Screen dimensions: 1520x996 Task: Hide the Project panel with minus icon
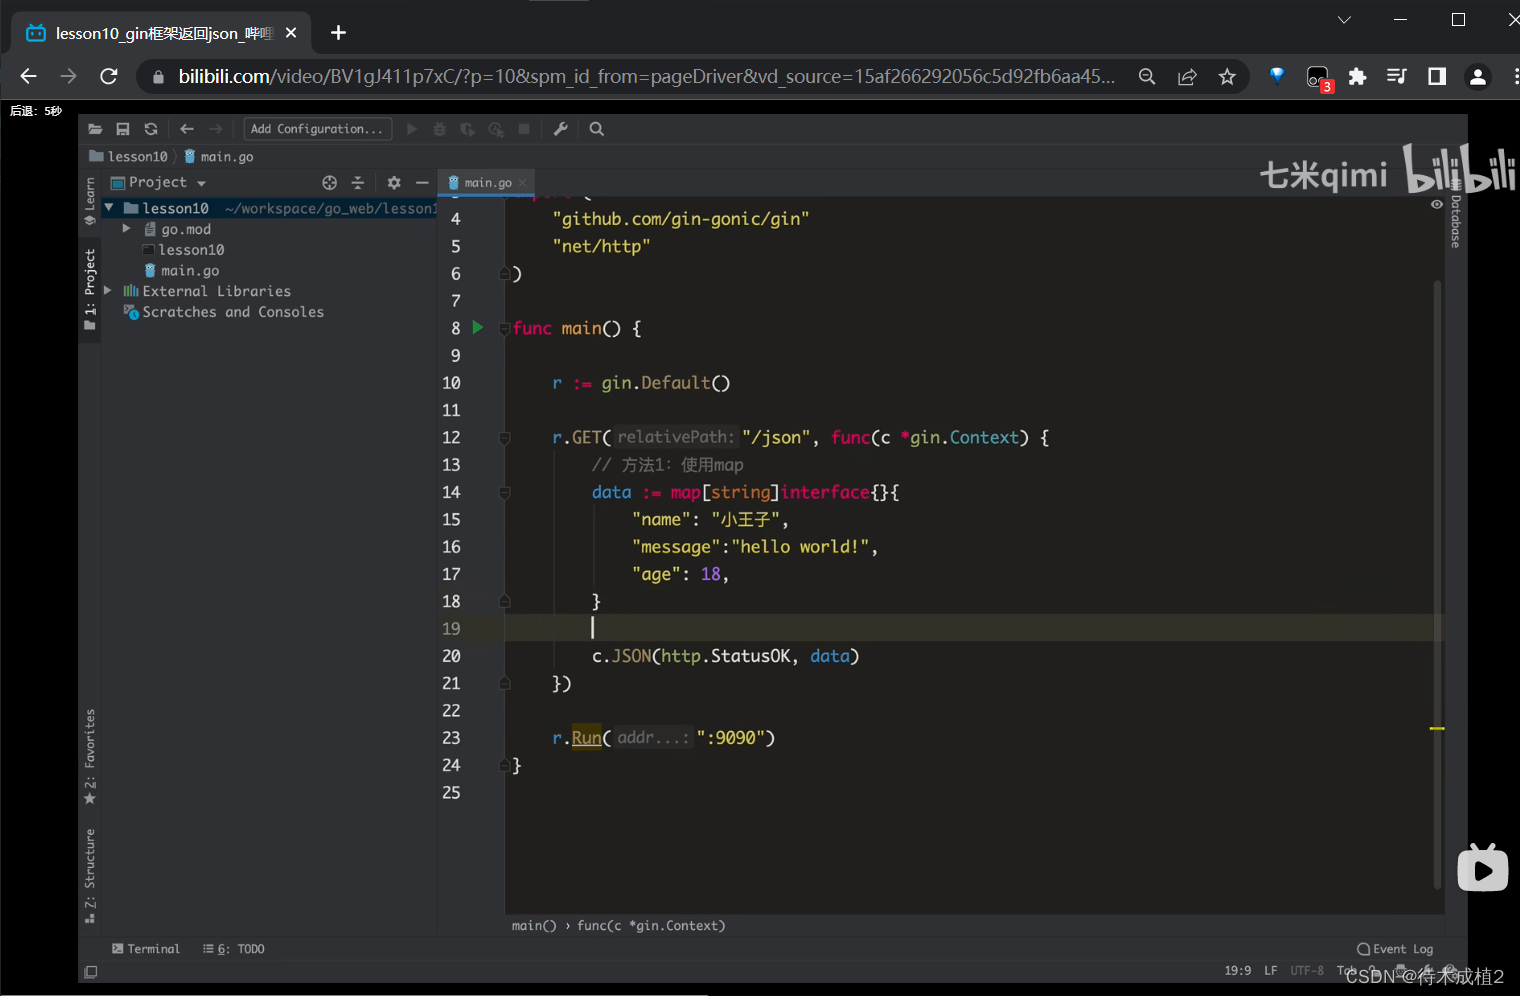422,182
